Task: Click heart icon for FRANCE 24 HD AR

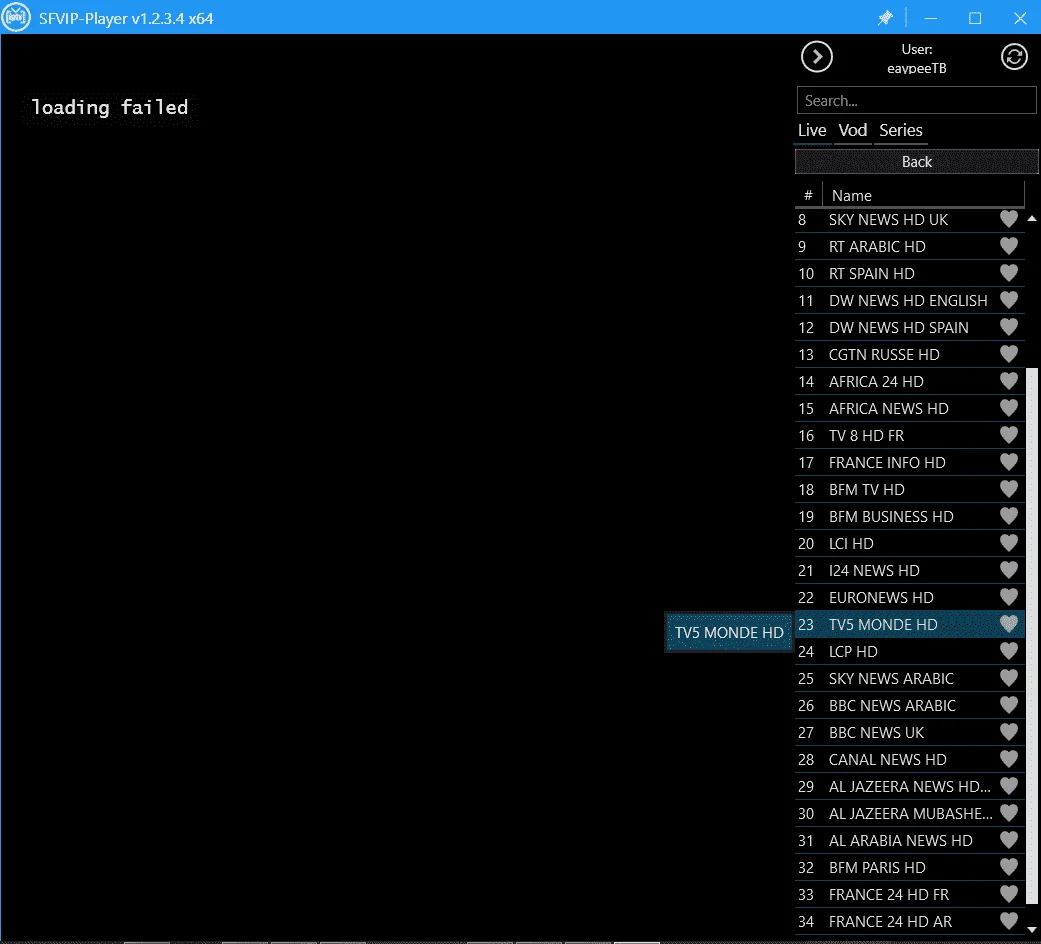Action: pyautogui.click(x=1008, y=921)
